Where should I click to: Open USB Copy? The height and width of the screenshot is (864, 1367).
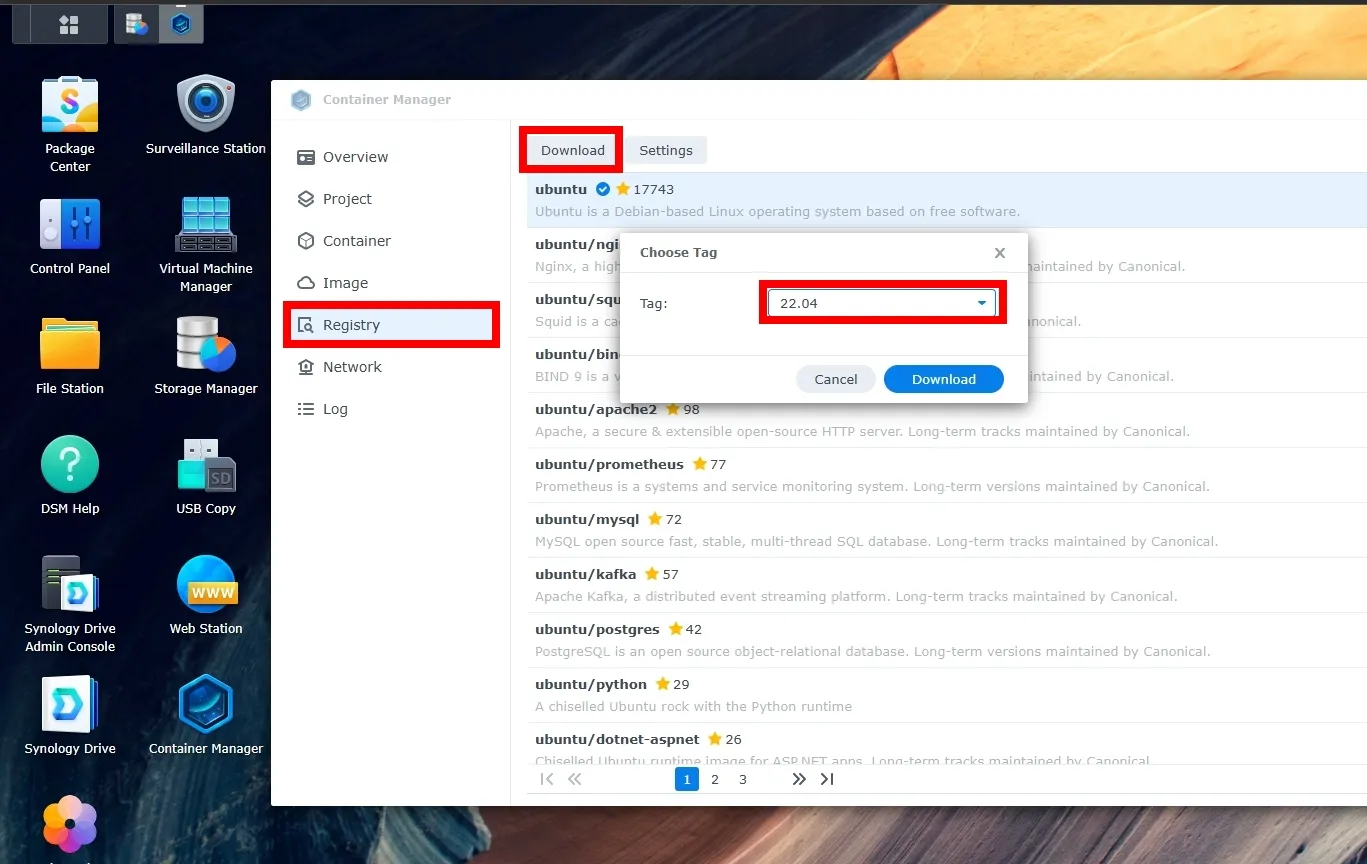pos(204,467)
